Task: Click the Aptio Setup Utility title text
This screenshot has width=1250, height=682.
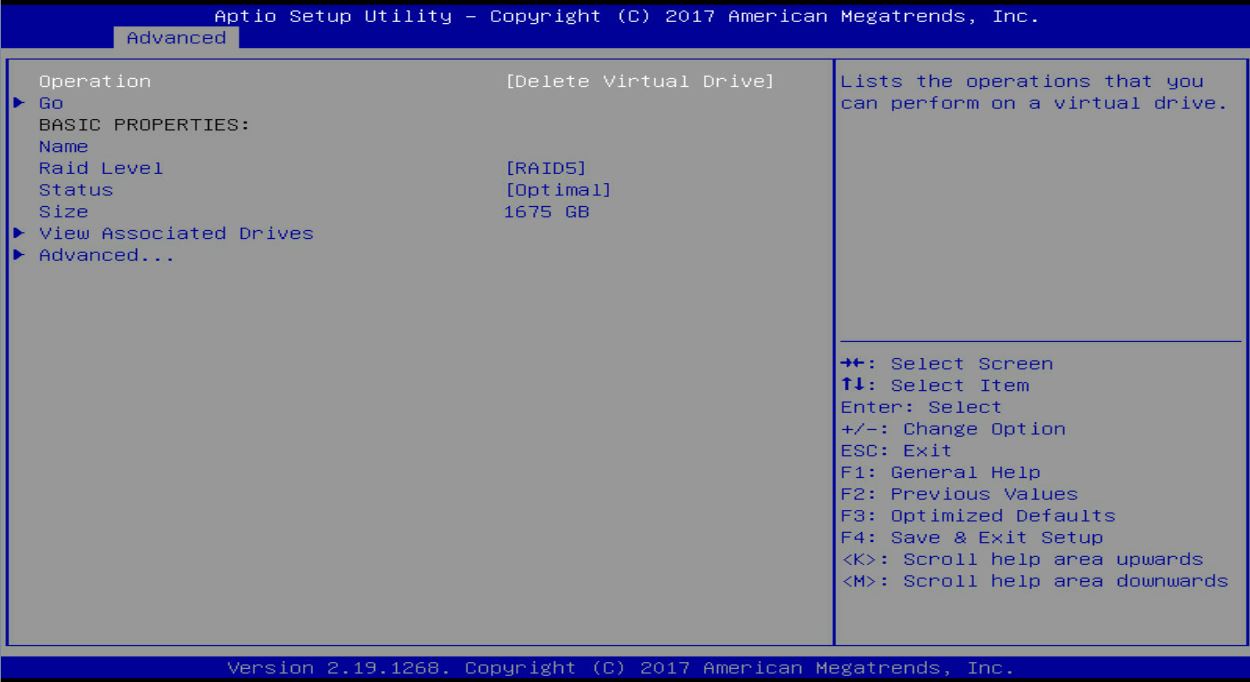Action: (x=627, y=16)
